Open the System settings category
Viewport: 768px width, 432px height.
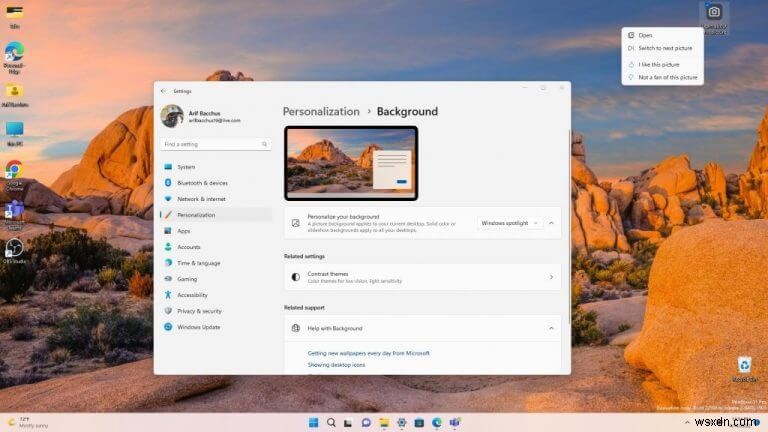pyautogui.click(x=216, y=167)
